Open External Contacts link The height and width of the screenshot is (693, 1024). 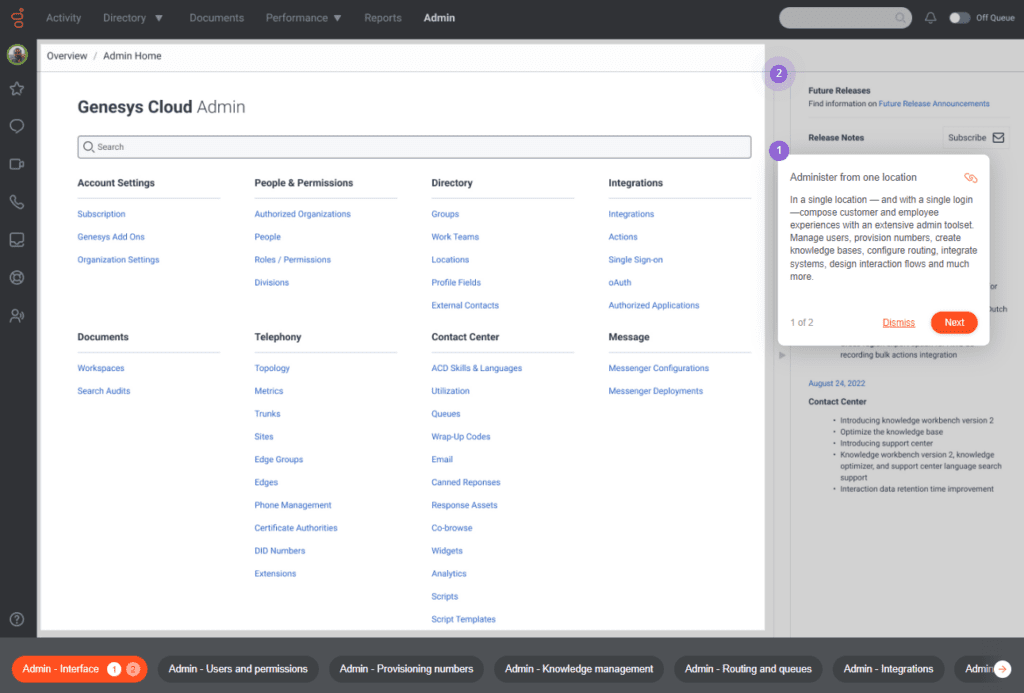[465, 306]
